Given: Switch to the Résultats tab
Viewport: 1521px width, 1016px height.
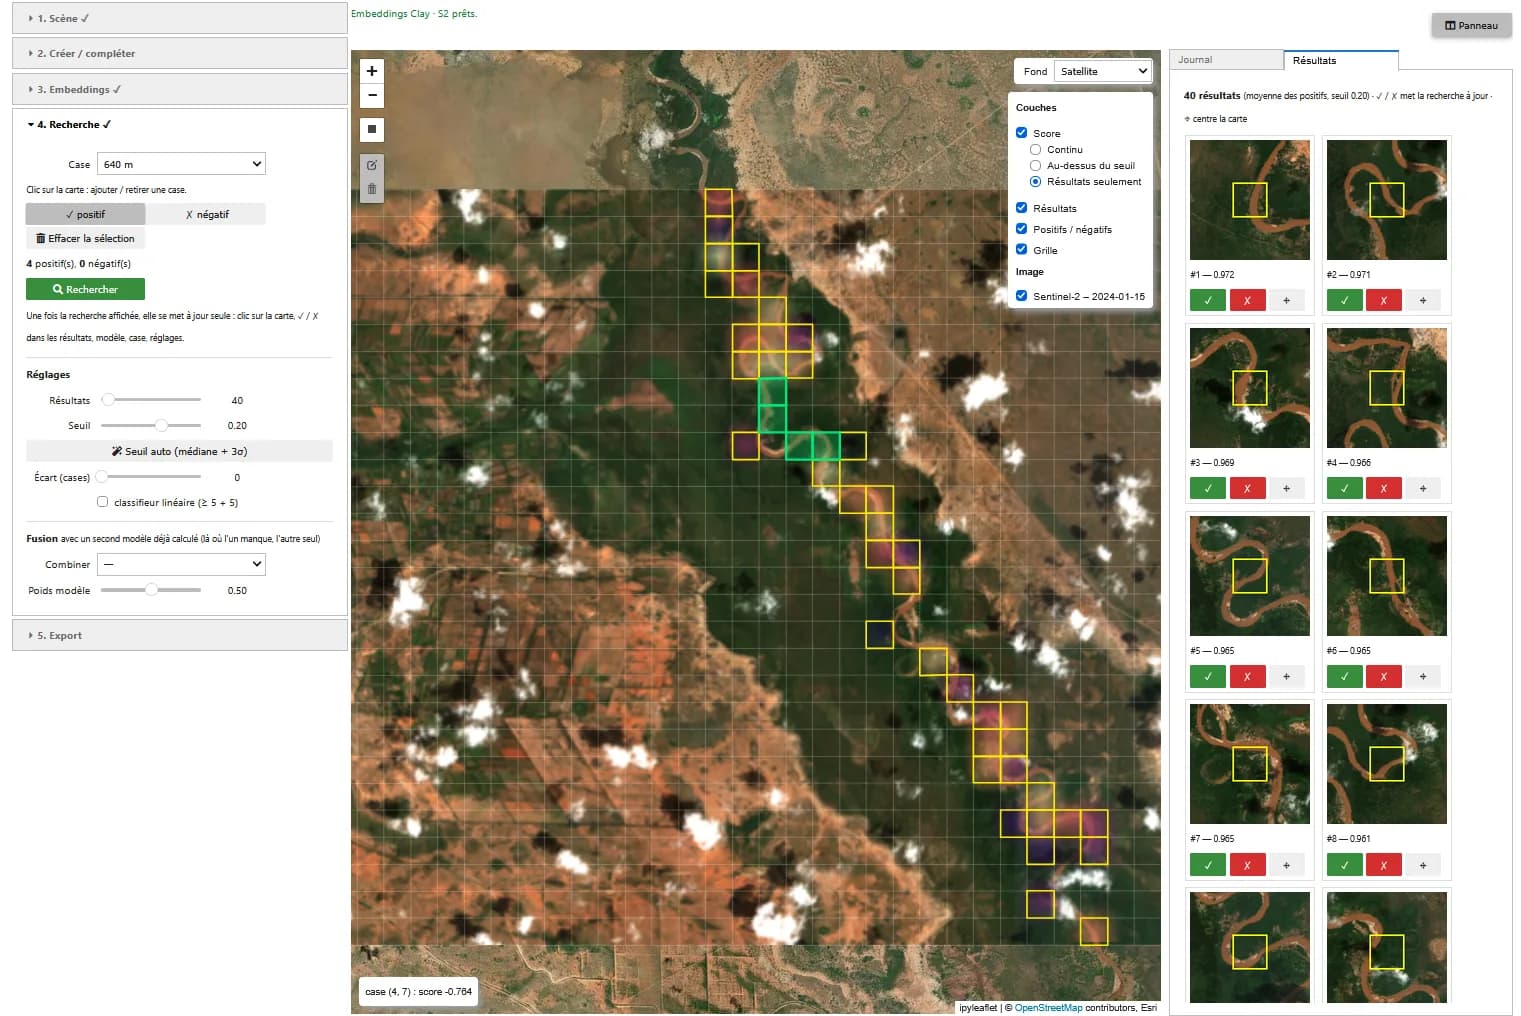Looking at the screenshot, I should (1341, 60).
